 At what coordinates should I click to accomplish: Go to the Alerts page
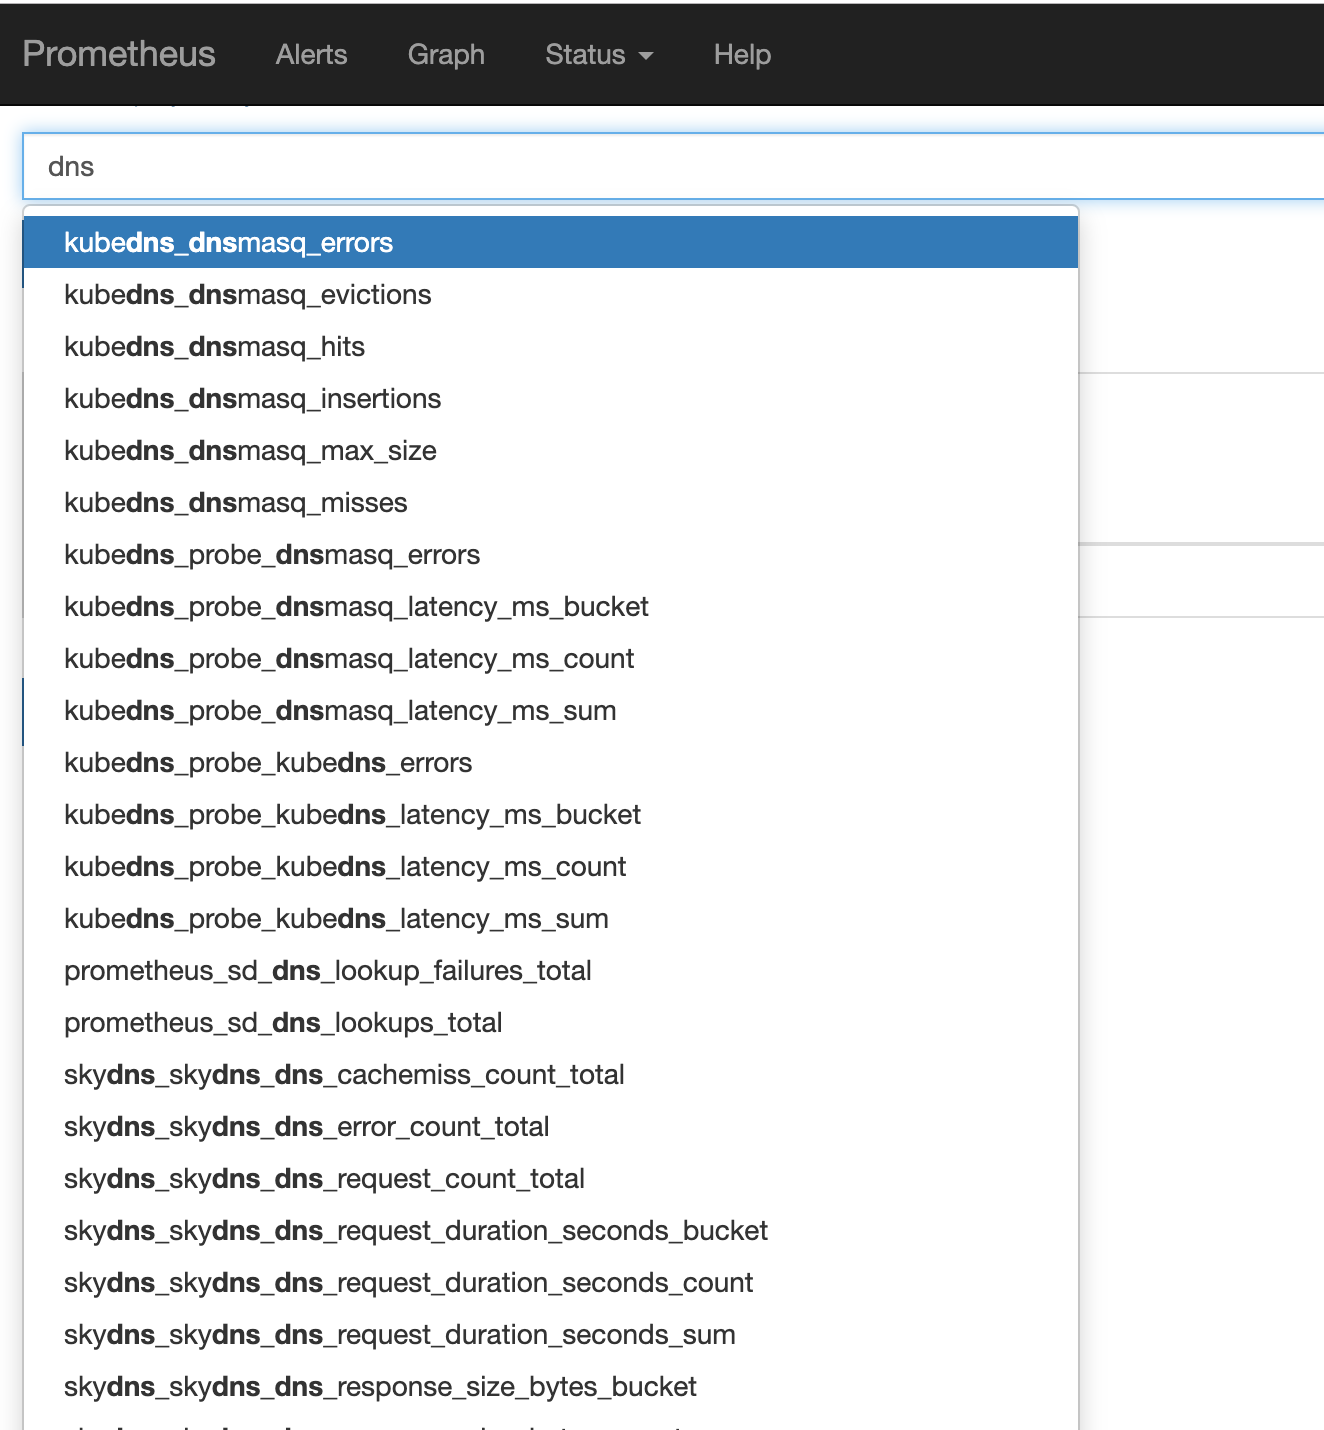[x=311, y=54]
